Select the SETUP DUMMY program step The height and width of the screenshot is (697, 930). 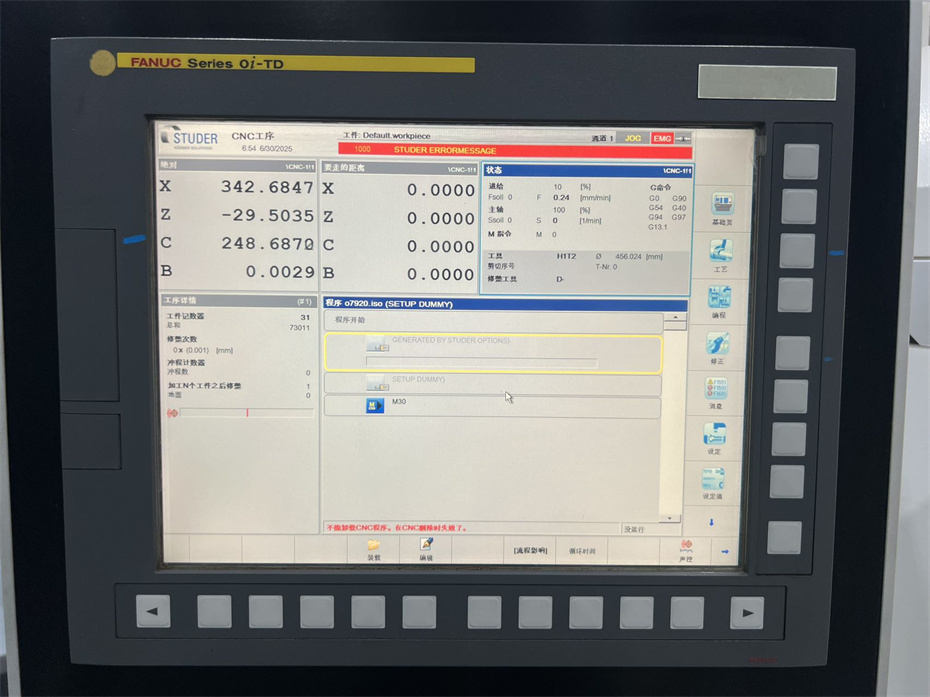coord(493,382)
